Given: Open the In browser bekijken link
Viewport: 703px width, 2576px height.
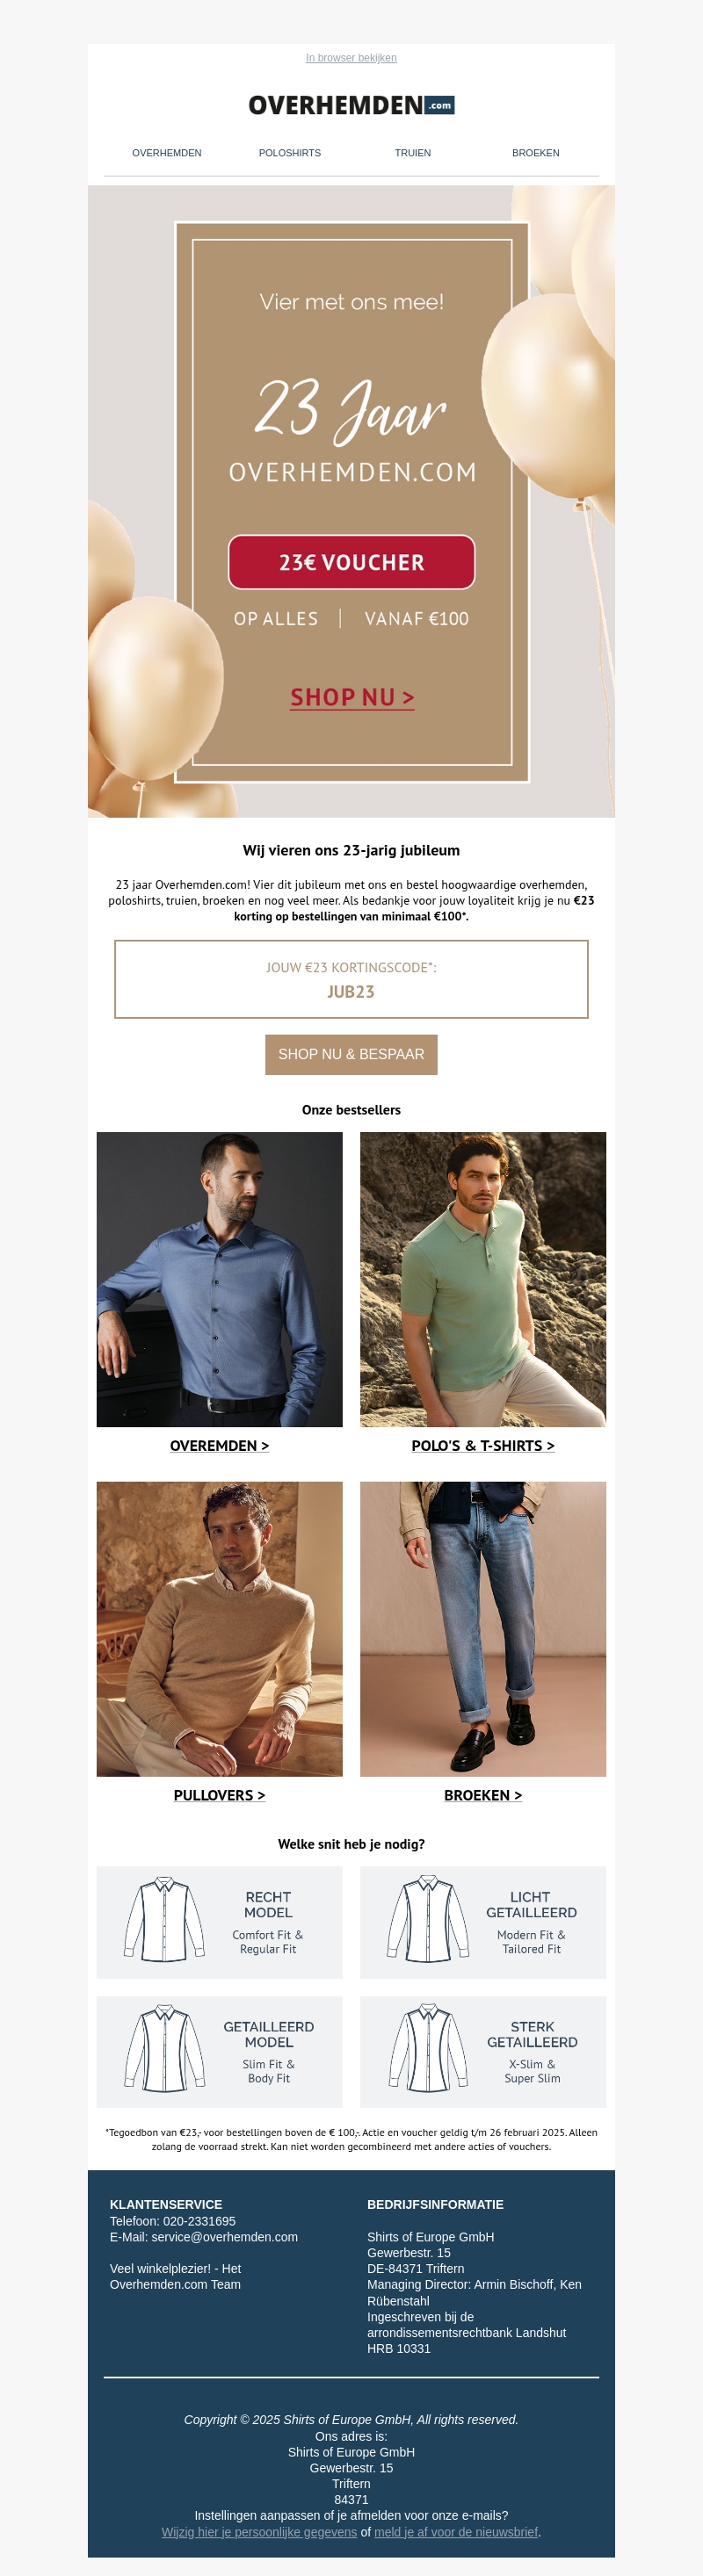Looking at the screenshot, I should [351, 58].
